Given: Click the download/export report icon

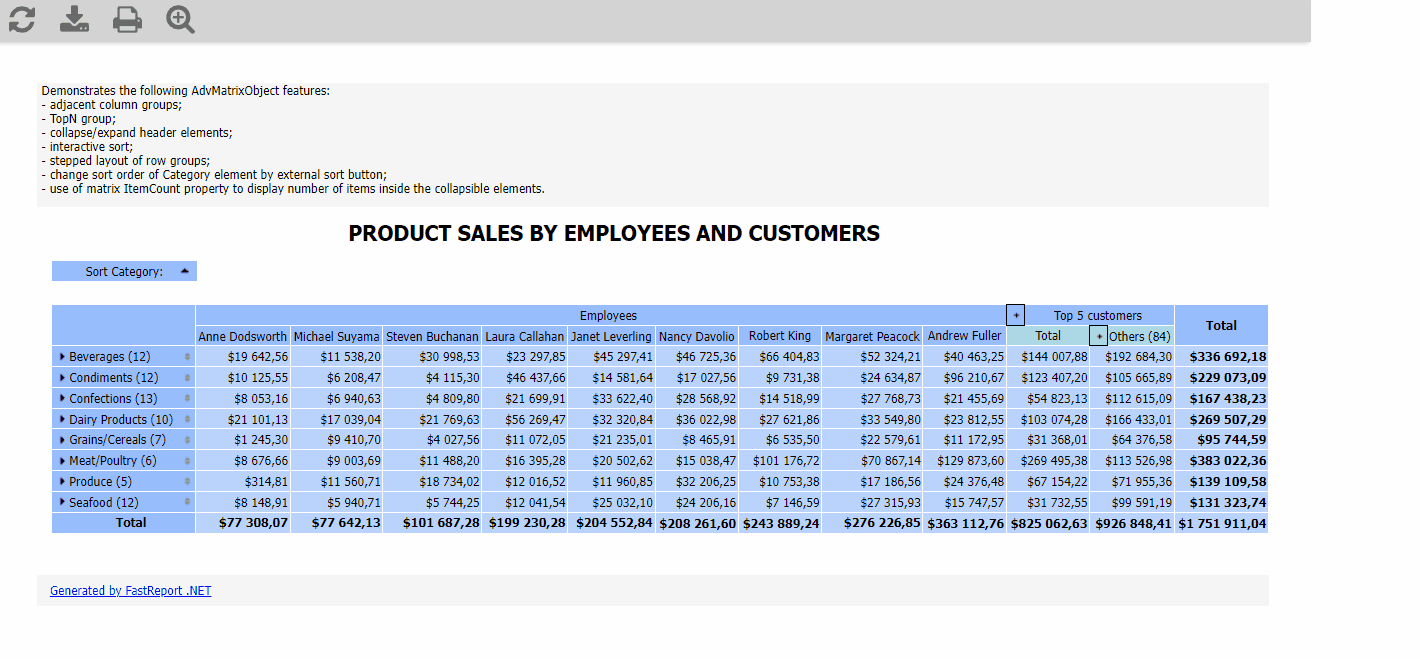Looking at the screenshot, I should (74, 19).
